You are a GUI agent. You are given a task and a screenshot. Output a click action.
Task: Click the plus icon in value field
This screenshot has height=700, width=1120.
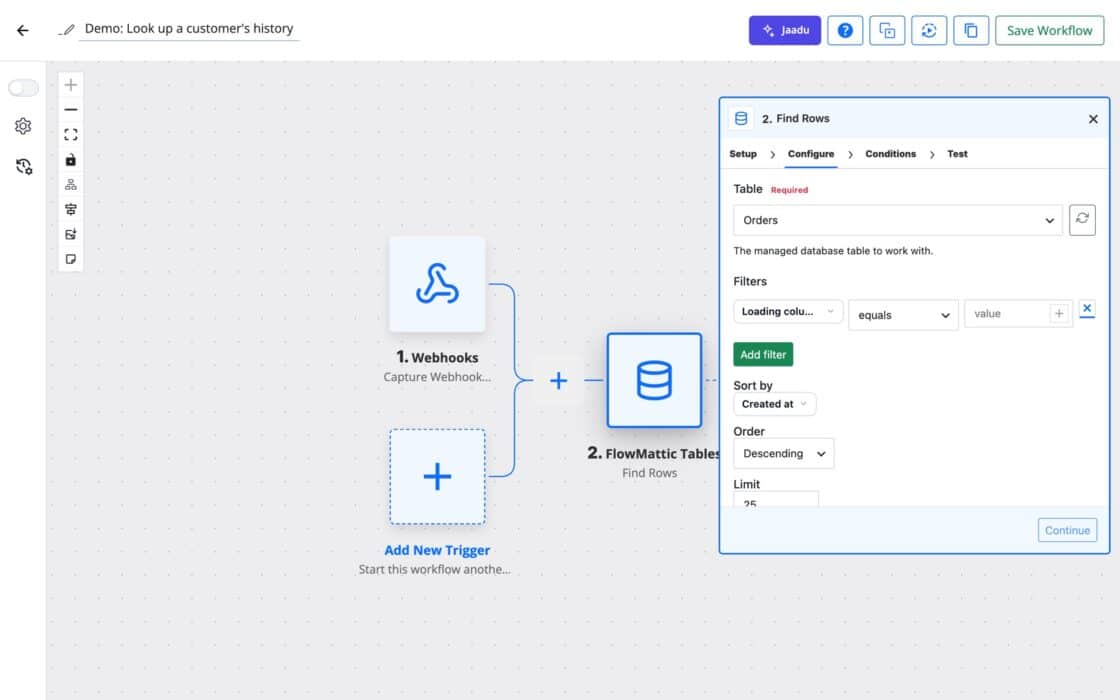coord(1059,313)
